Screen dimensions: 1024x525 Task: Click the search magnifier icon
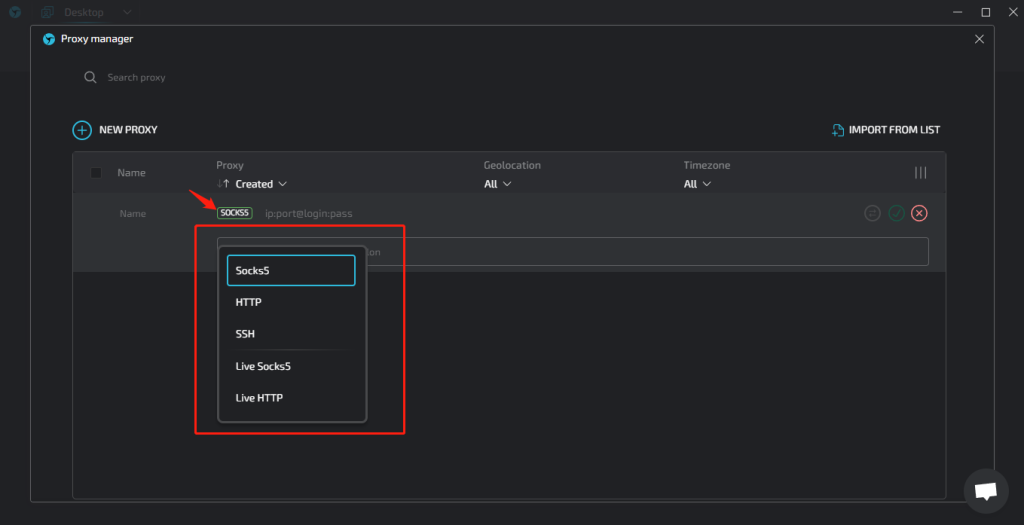(90, 77)
